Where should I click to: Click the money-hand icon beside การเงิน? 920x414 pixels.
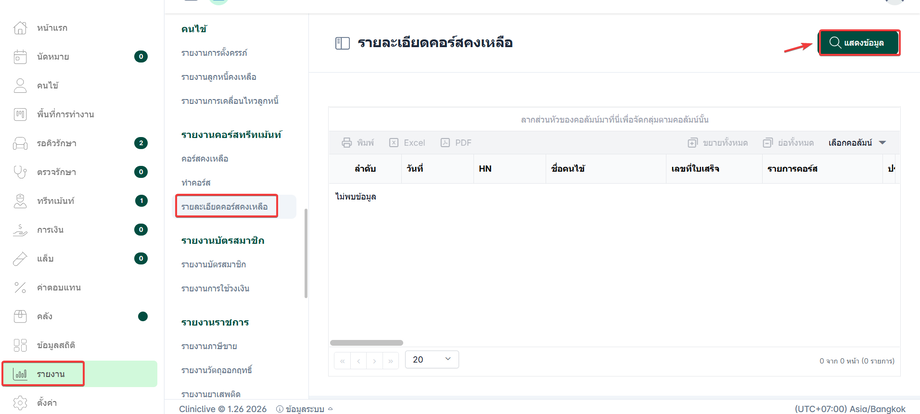point(21,229)
